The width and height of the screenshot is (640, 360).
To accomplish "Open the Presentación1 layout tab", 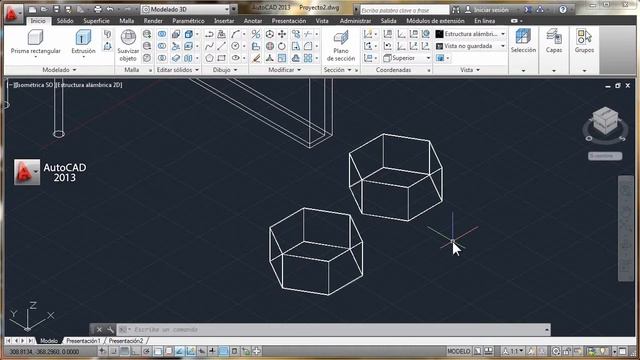I will point(83,340).
